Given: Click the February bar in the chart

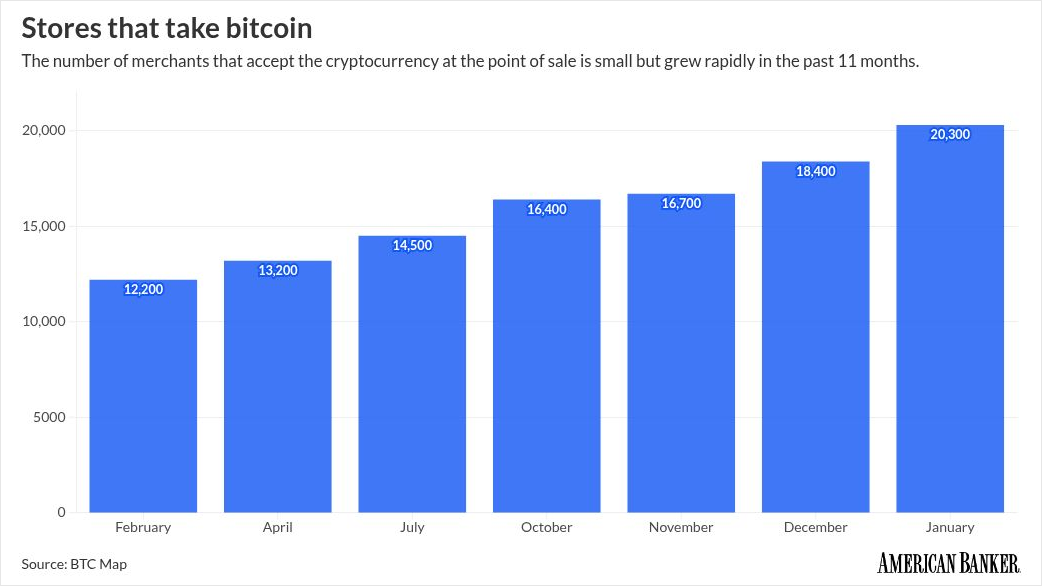Looking at the screenshot, I should [x=143, y=400].
